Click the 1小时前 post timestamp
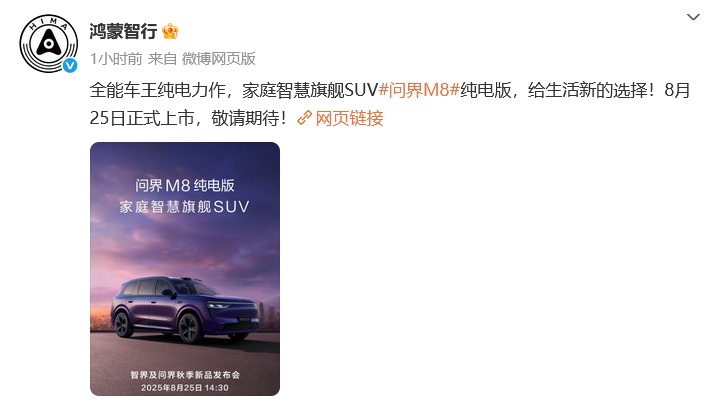The width and height of the screenshot is (710, 403). pyautogui.click(x=116, y=59)
